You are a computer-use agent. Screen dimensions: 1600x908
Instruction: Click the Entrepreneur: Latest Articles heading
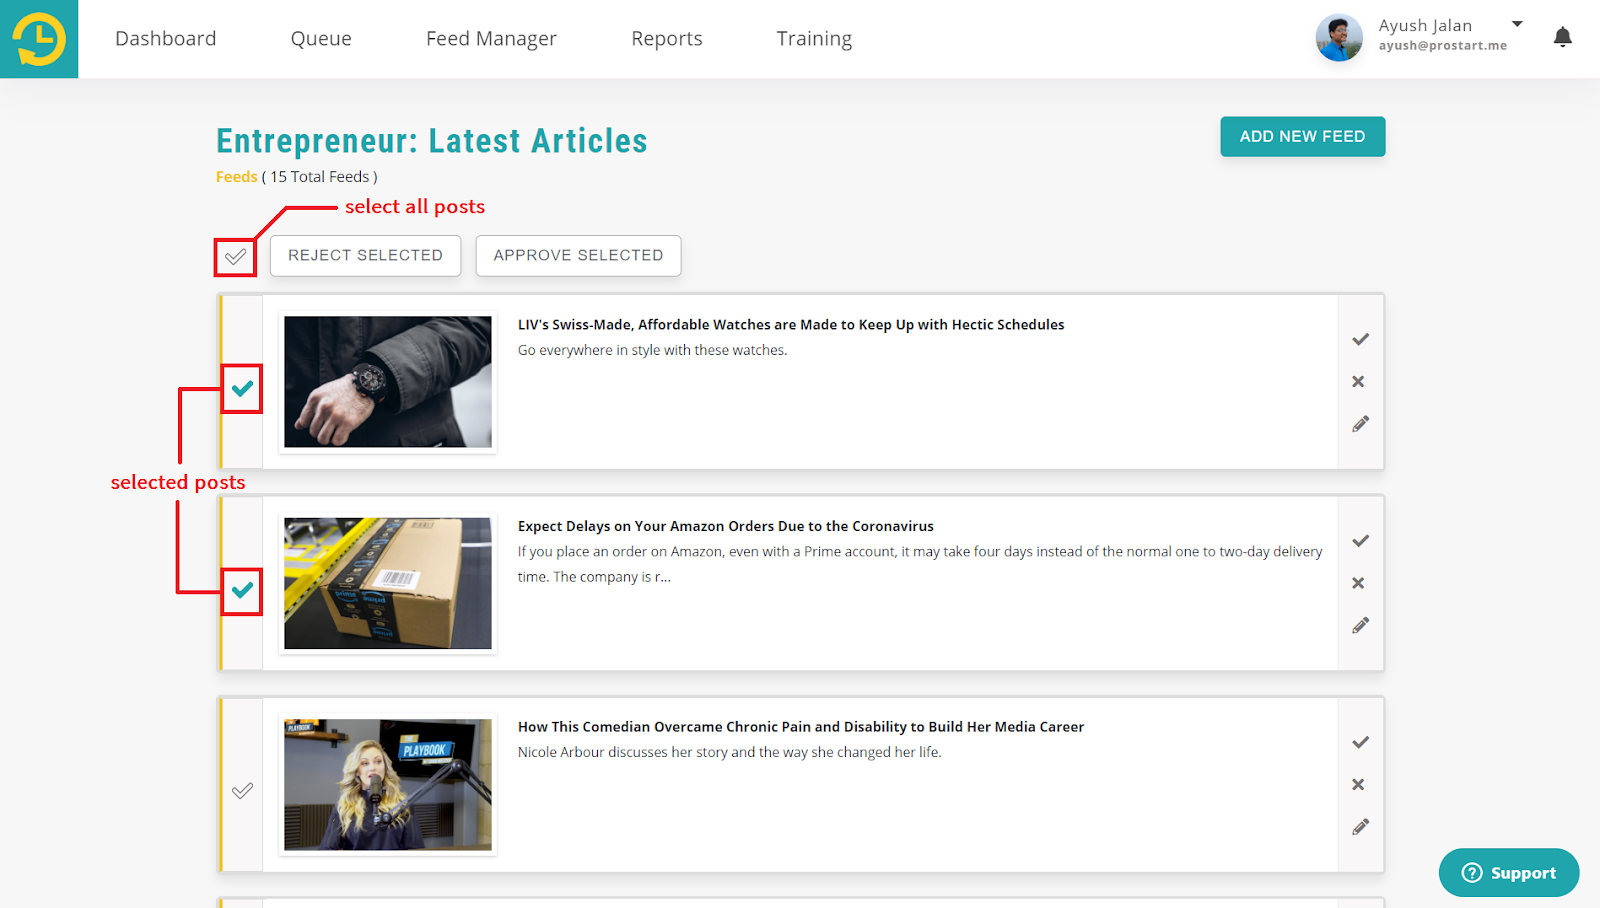432,141
